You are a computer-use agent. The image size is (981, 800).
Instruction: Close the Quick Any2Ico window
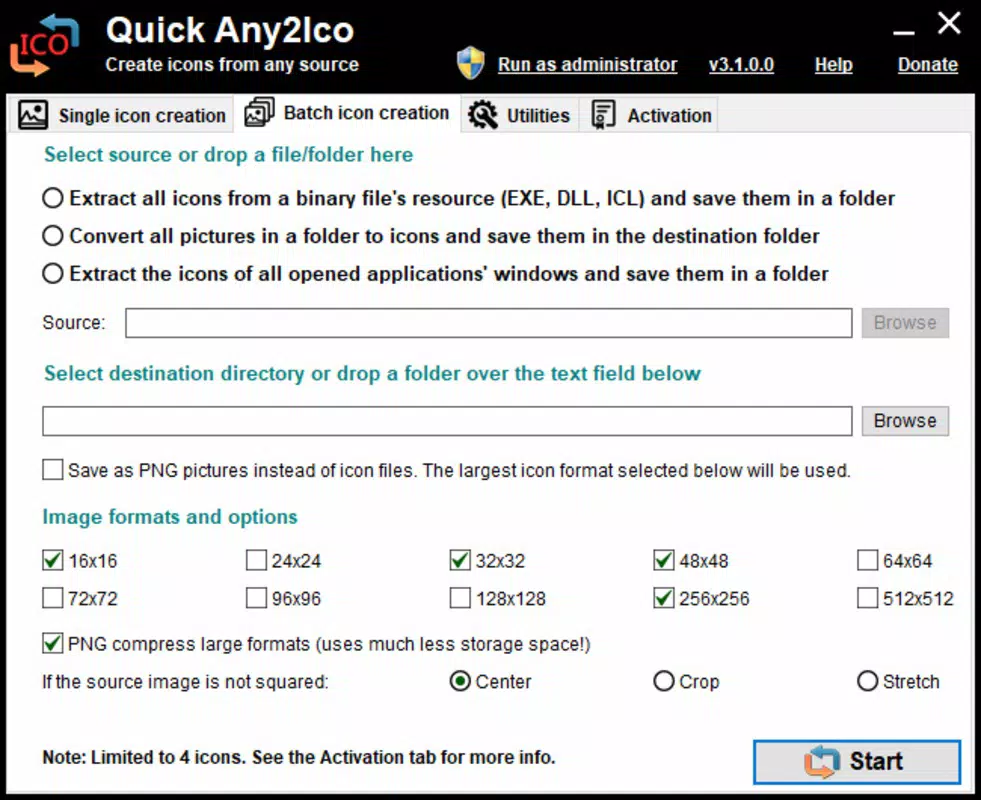click(949, 24)
